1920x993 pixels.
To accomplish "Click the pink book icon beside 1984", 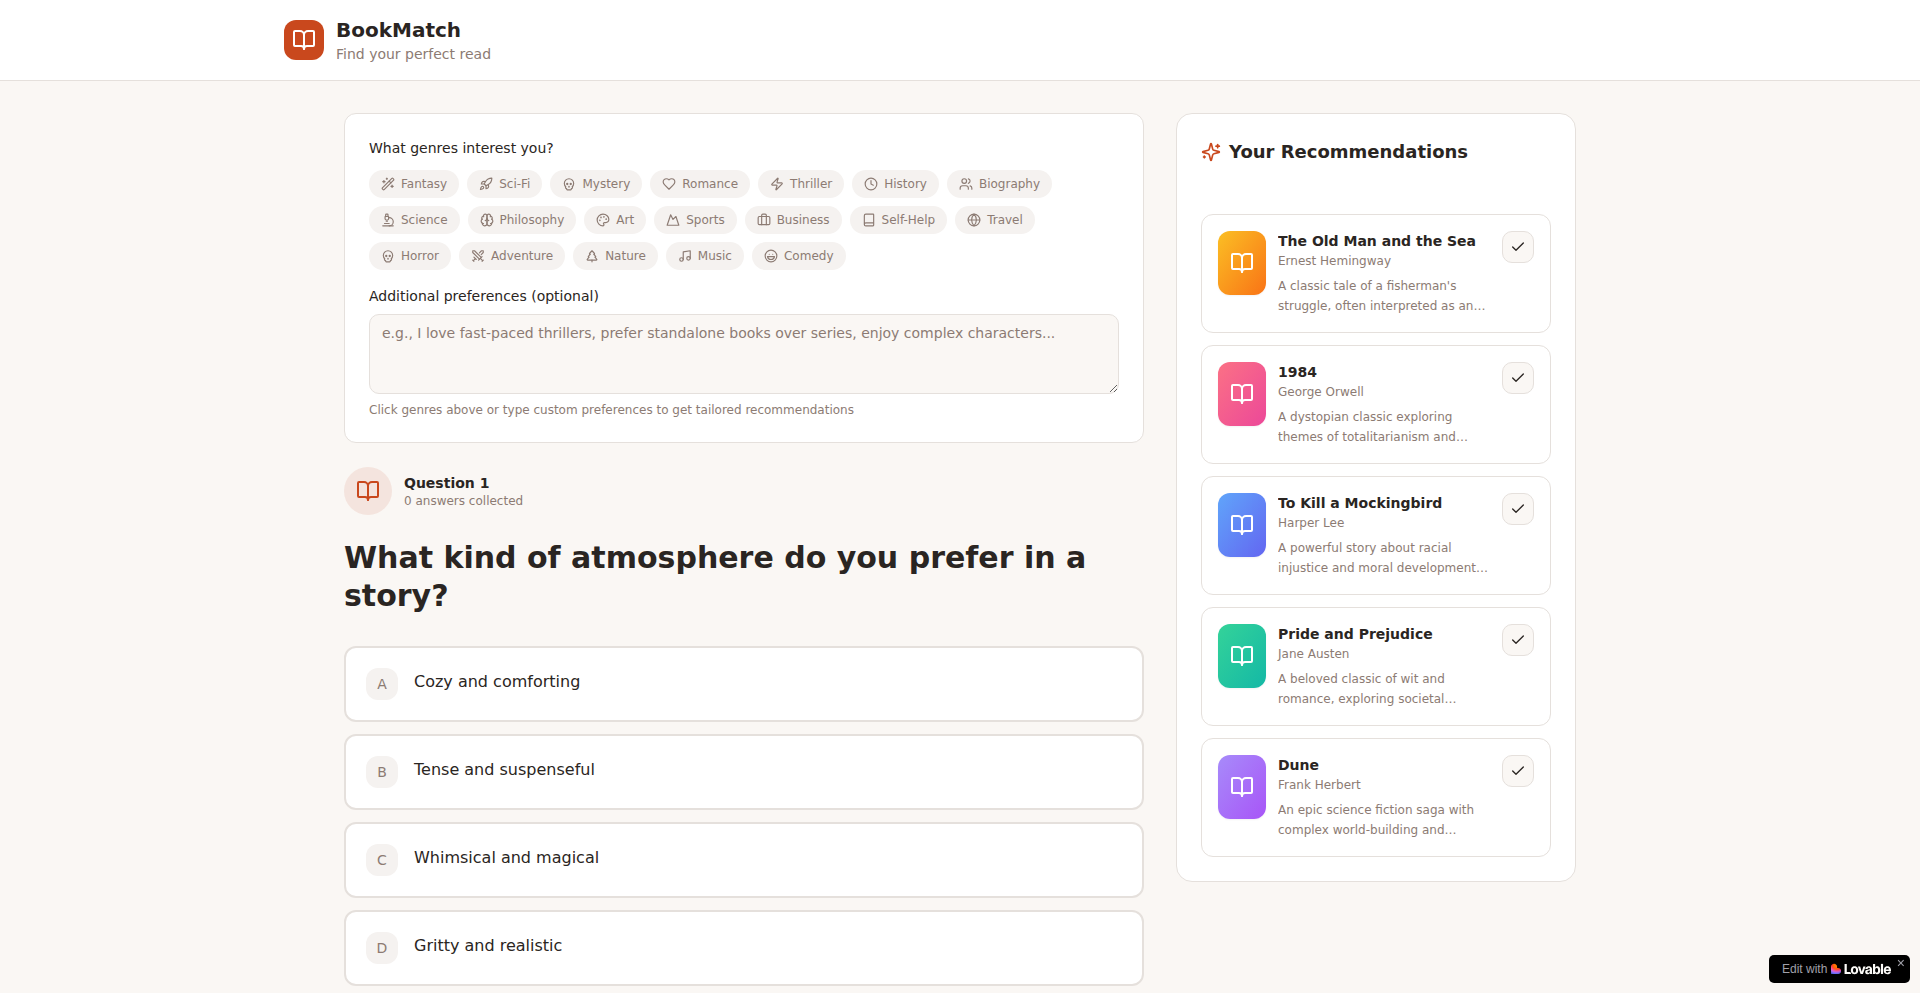I will (x=1241, y=394).
